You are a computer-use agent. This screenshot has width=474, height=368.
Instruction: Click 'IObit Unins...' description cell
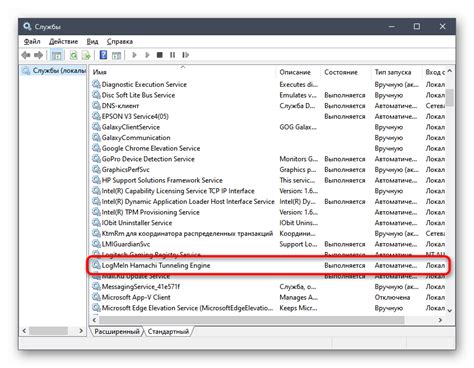(x=298, y=223)
